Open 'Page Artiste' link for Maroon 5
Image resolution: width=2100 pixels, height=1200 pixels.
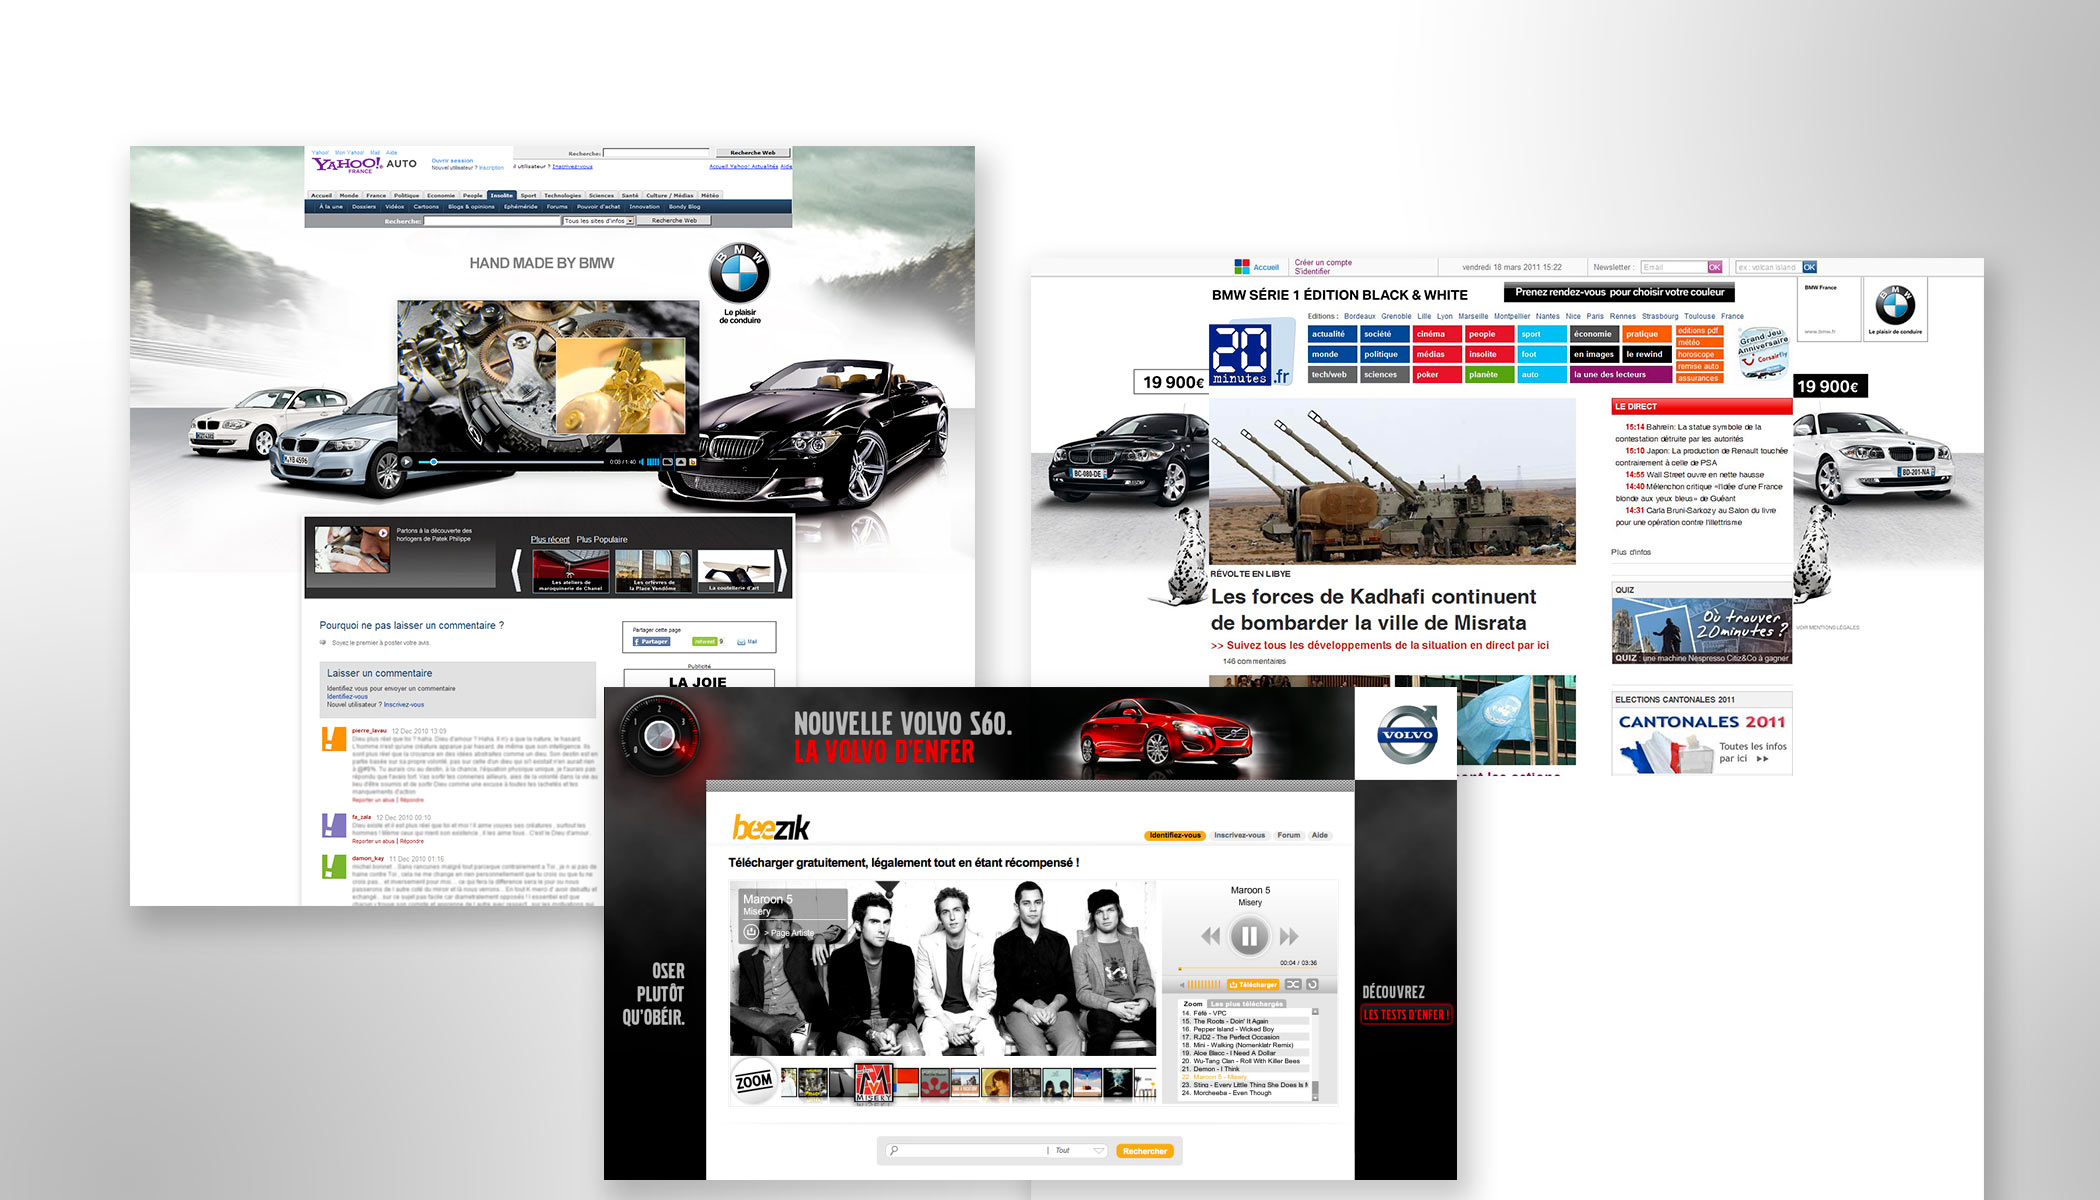(789, 933)
